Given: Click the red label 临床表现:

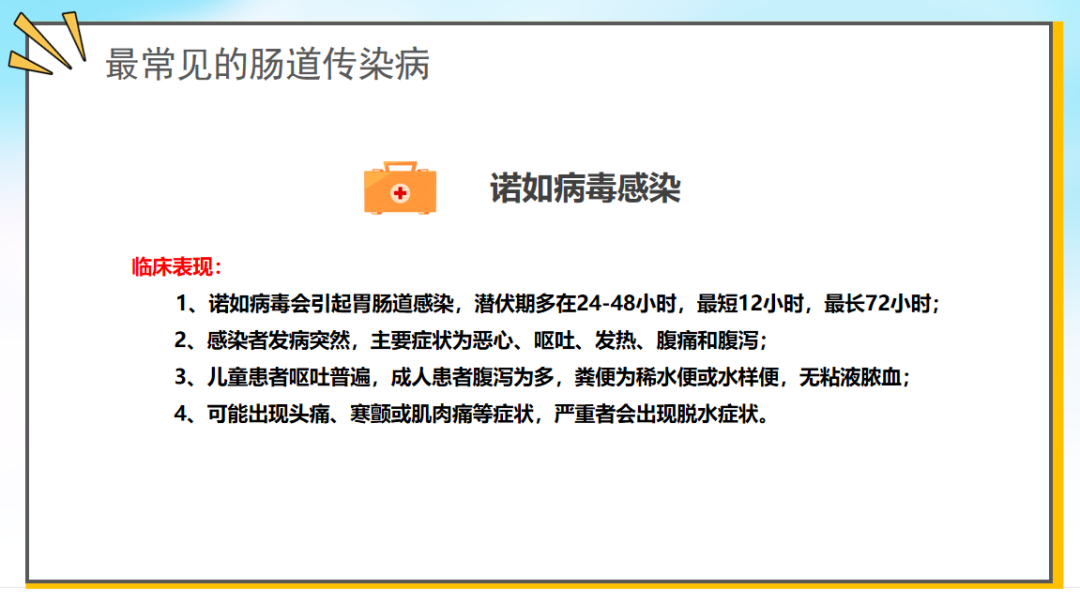Looking at the screenshot, I should pos(177,267).
